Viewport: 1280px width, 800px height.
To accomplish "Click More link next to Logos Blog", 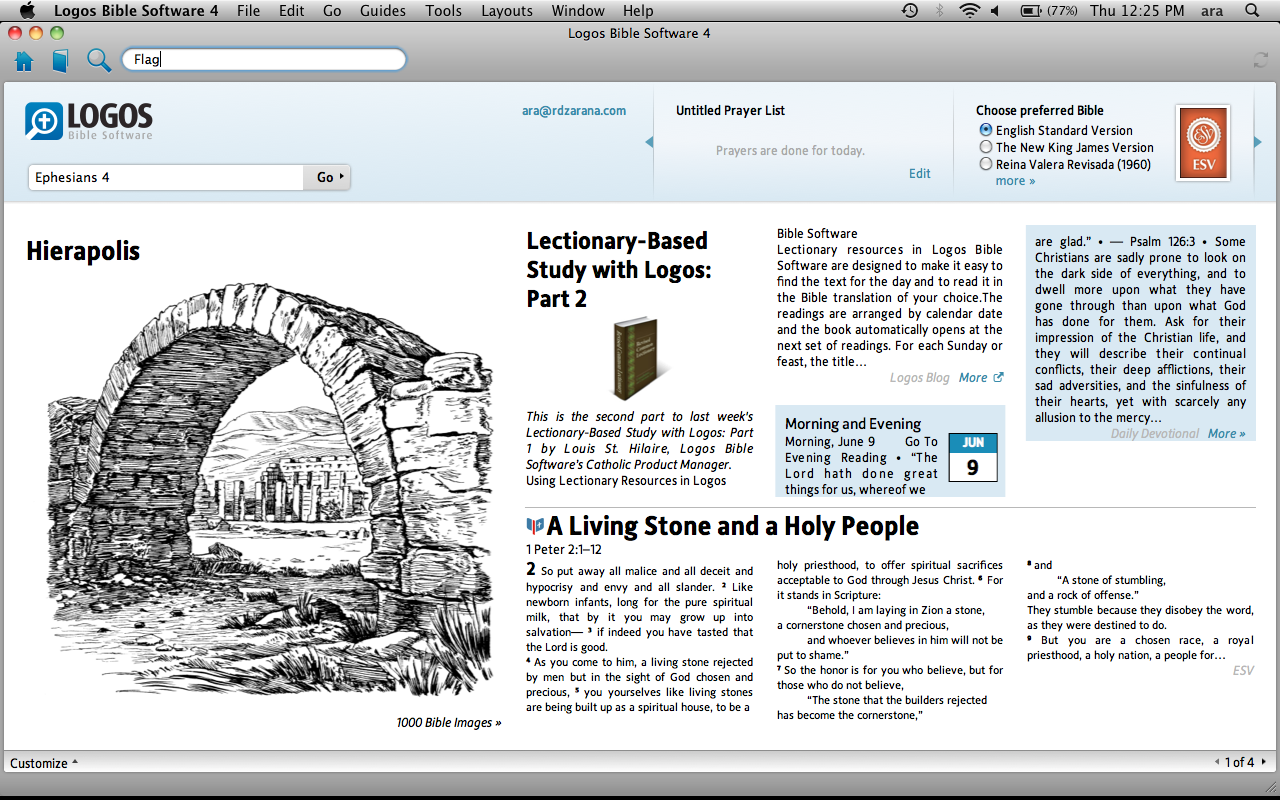I will coord(973,378).
